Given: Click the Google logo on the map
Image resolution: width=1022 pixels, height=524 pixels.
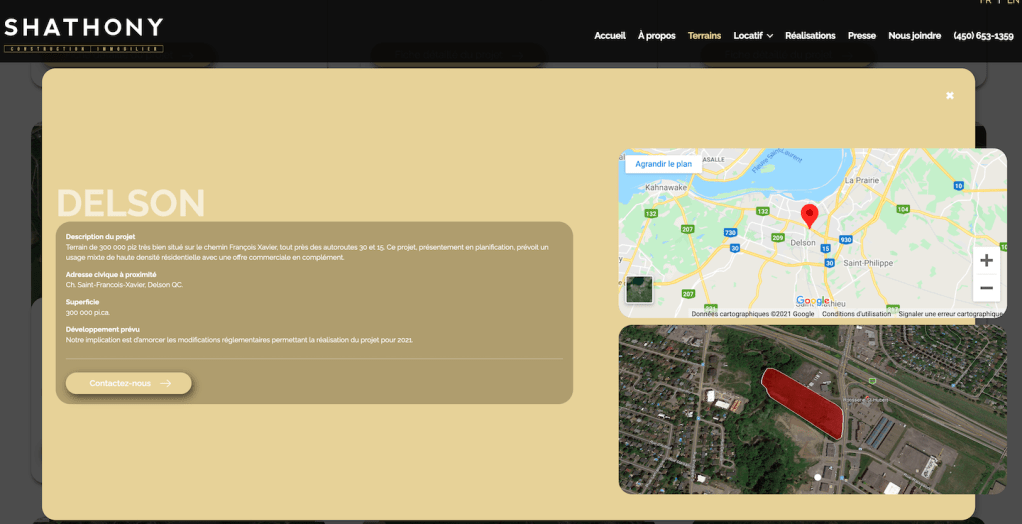Looking at the screenshot, I should click(x=812, y=301).
